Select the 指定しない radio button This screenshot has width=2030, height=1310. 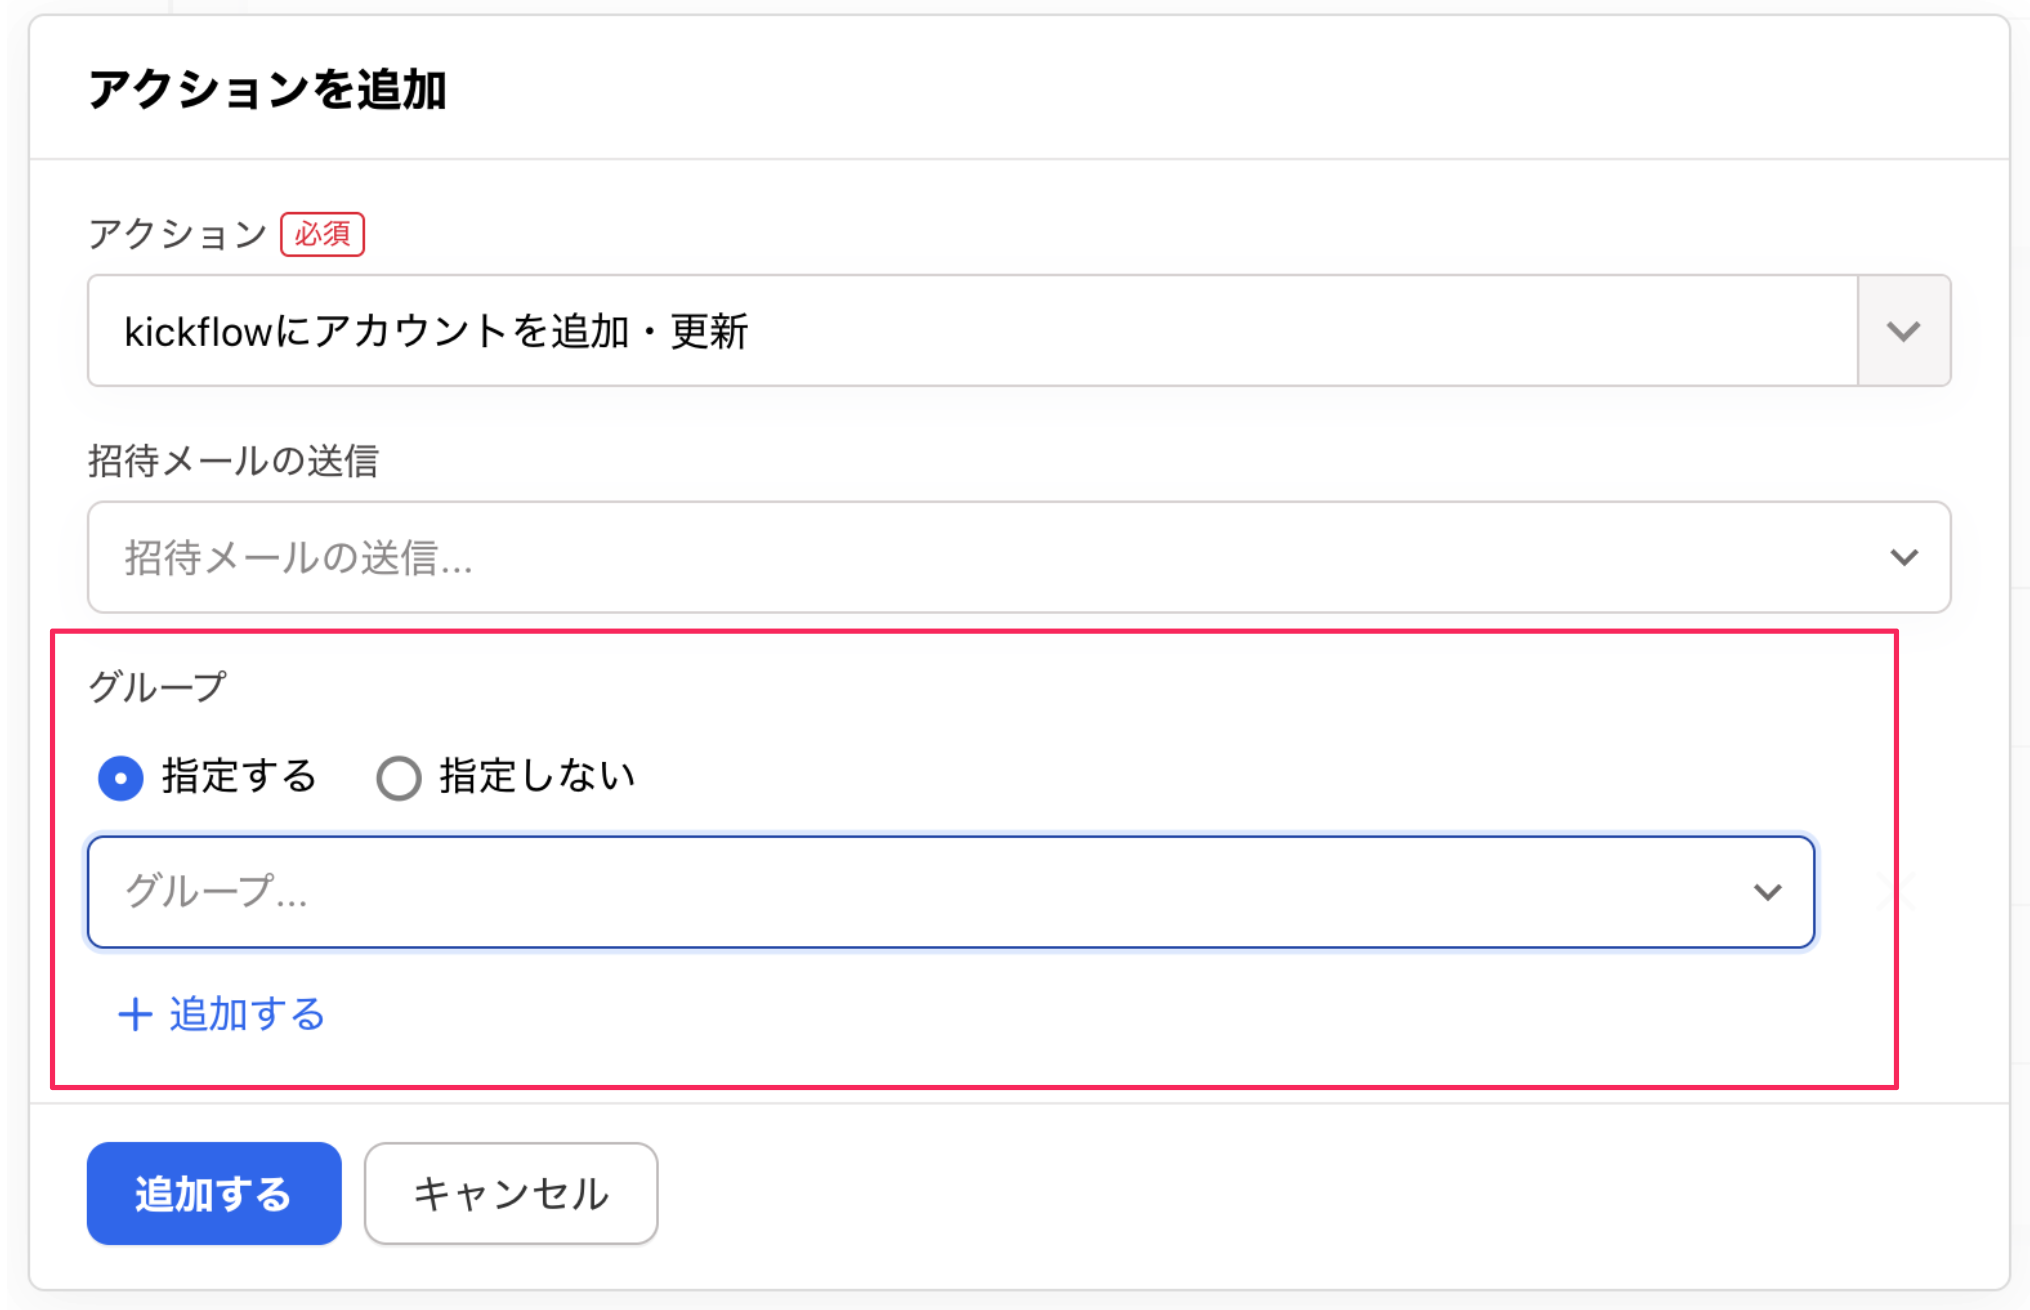398,778
